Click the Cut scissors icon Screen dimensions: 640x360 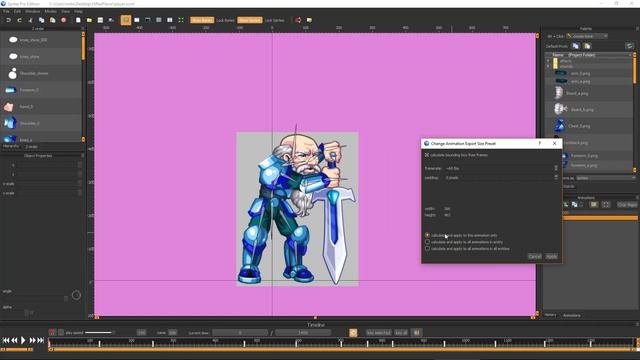(x=31, y=20)
